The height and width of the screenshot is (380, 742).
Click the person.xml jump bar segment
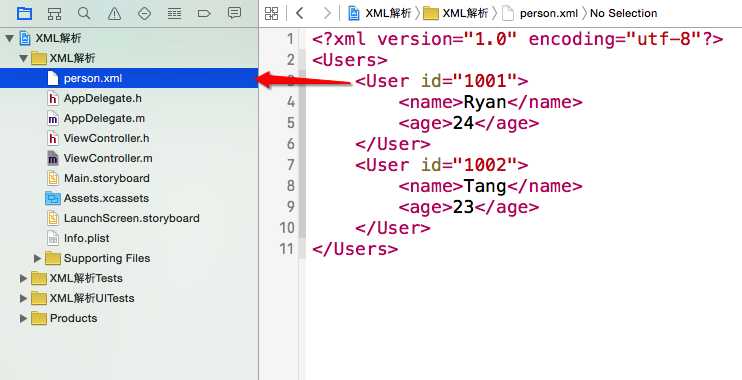[548, 13]
